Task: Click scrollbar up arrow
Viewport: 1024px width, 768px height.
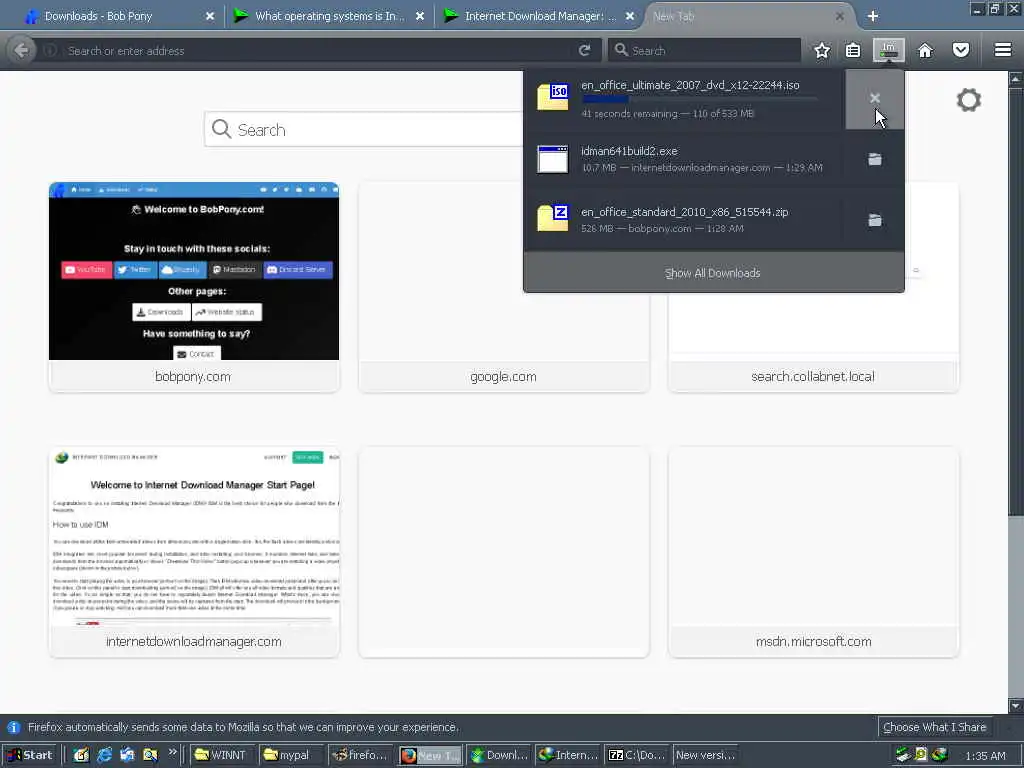Action: 1016,79
